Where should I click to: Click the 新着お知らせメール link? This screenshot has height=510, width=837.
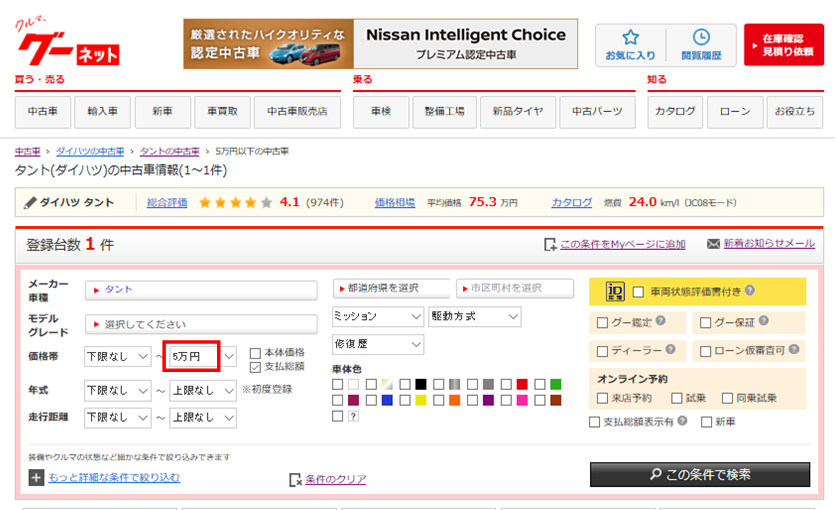coord(769,244)
